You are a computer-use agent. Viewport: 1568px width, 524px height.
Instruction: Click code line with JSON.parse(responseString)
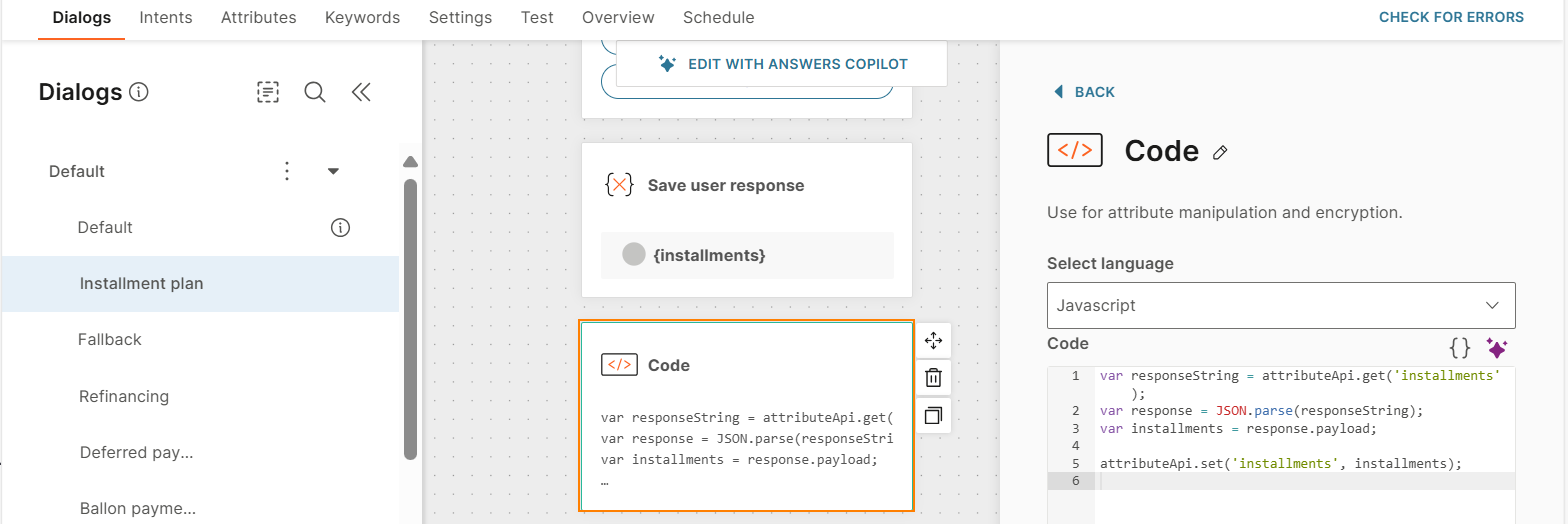click(1261, 410)
